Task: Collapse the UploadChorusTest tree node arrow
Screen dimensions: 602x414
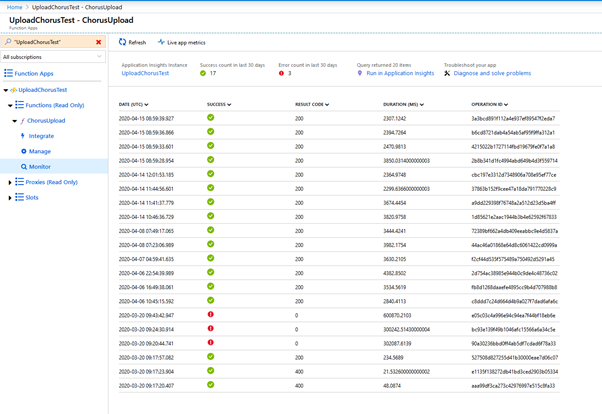Action: (6, 90)
